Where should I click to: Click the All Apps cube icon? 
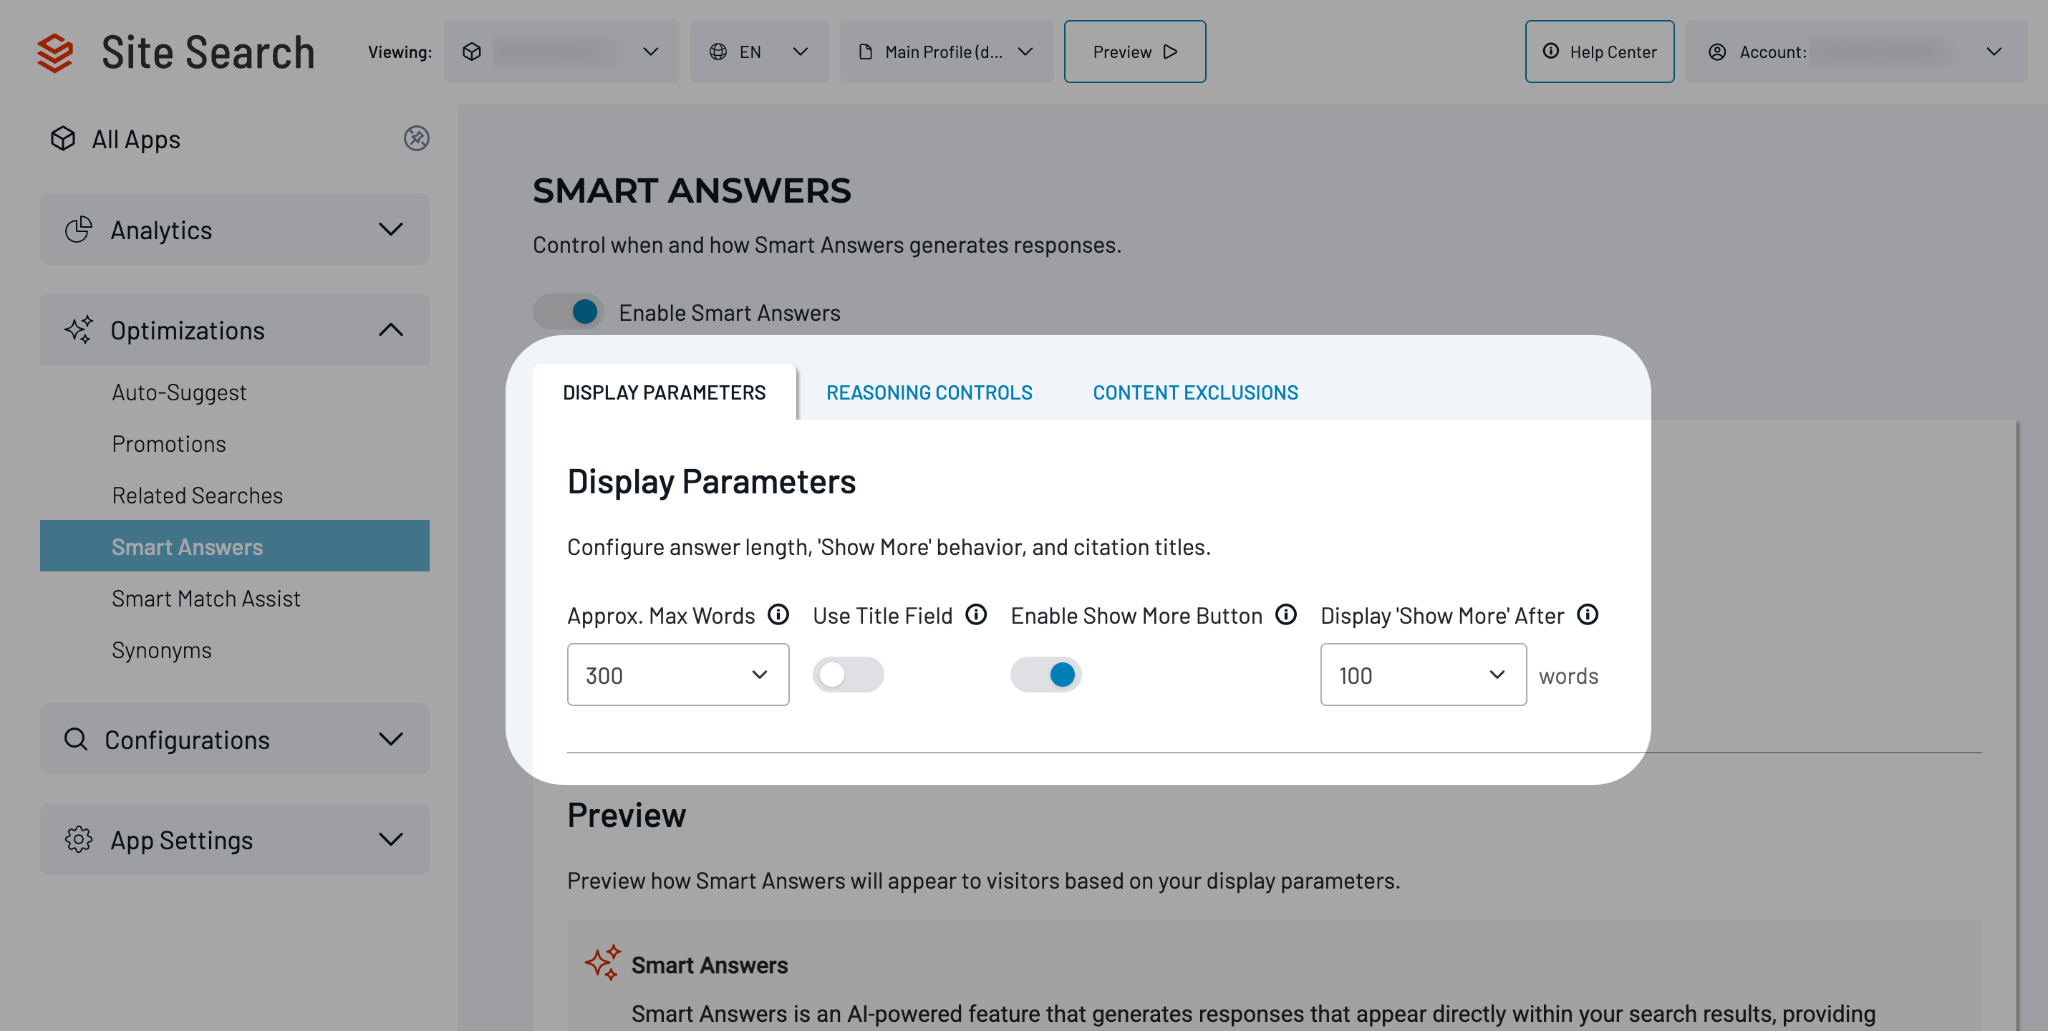pyautogui.click(x=63, y=138)
